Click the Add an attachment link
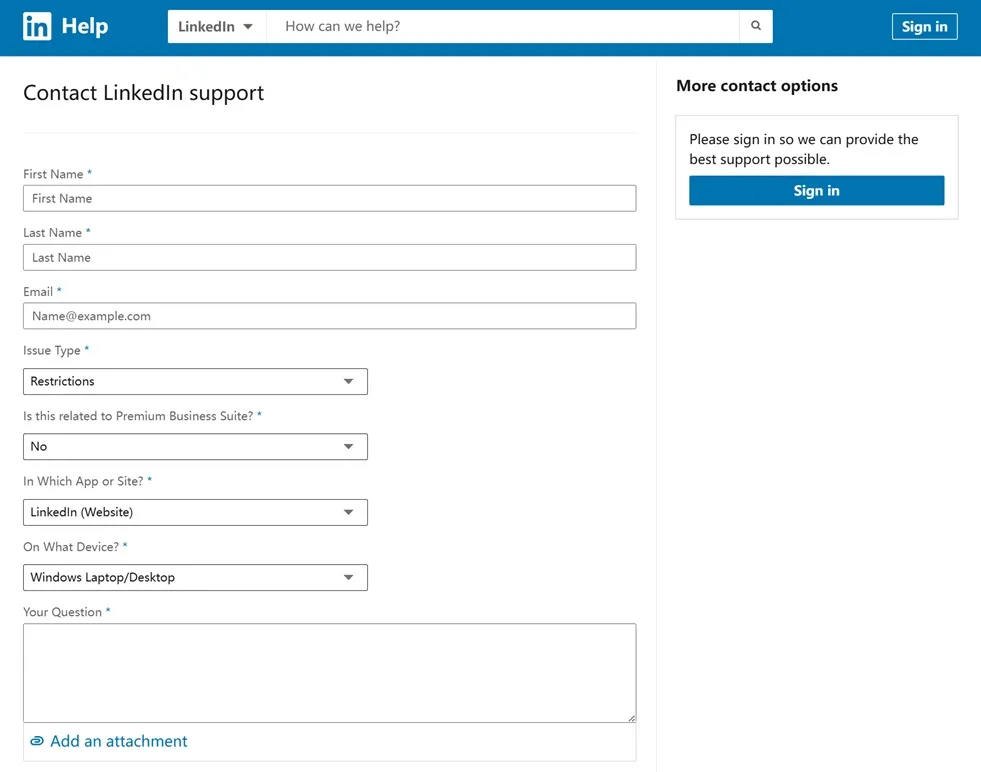 118,741
